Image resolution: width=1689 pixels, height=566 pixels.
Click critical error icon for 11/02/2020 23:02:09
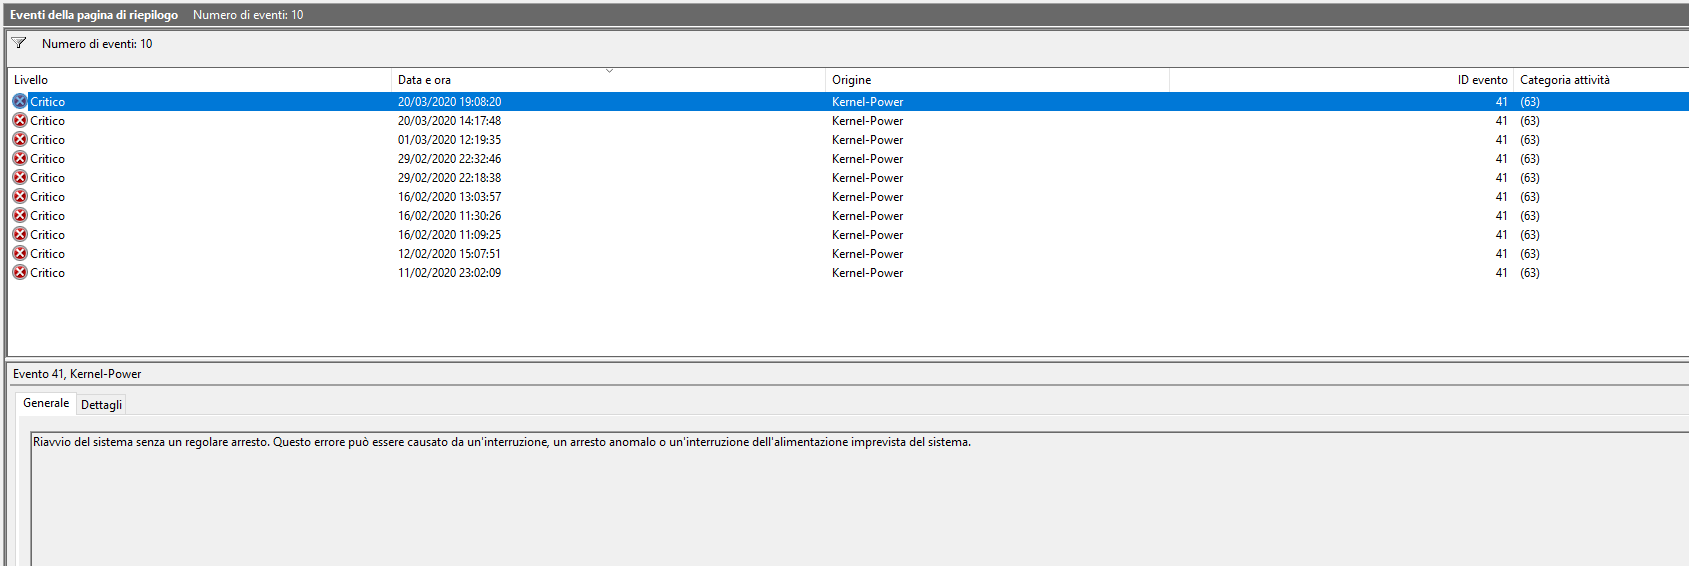(20, 272)
